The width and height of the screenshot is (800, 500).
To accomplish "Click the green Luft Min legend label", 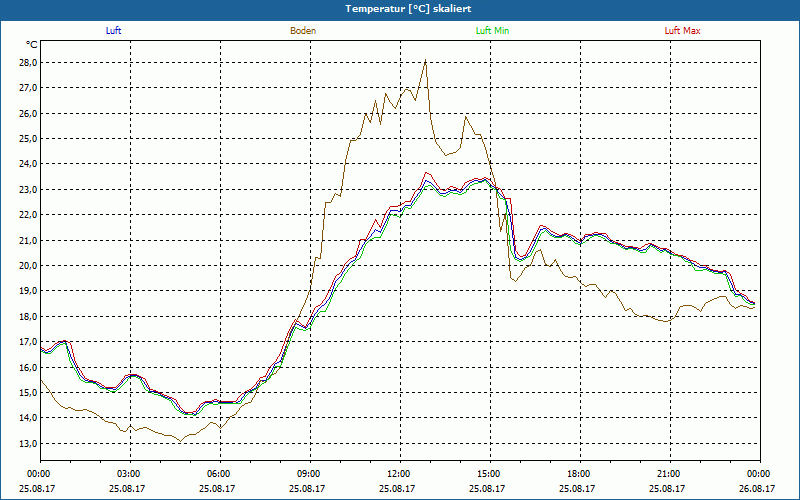I will (492, 31).
